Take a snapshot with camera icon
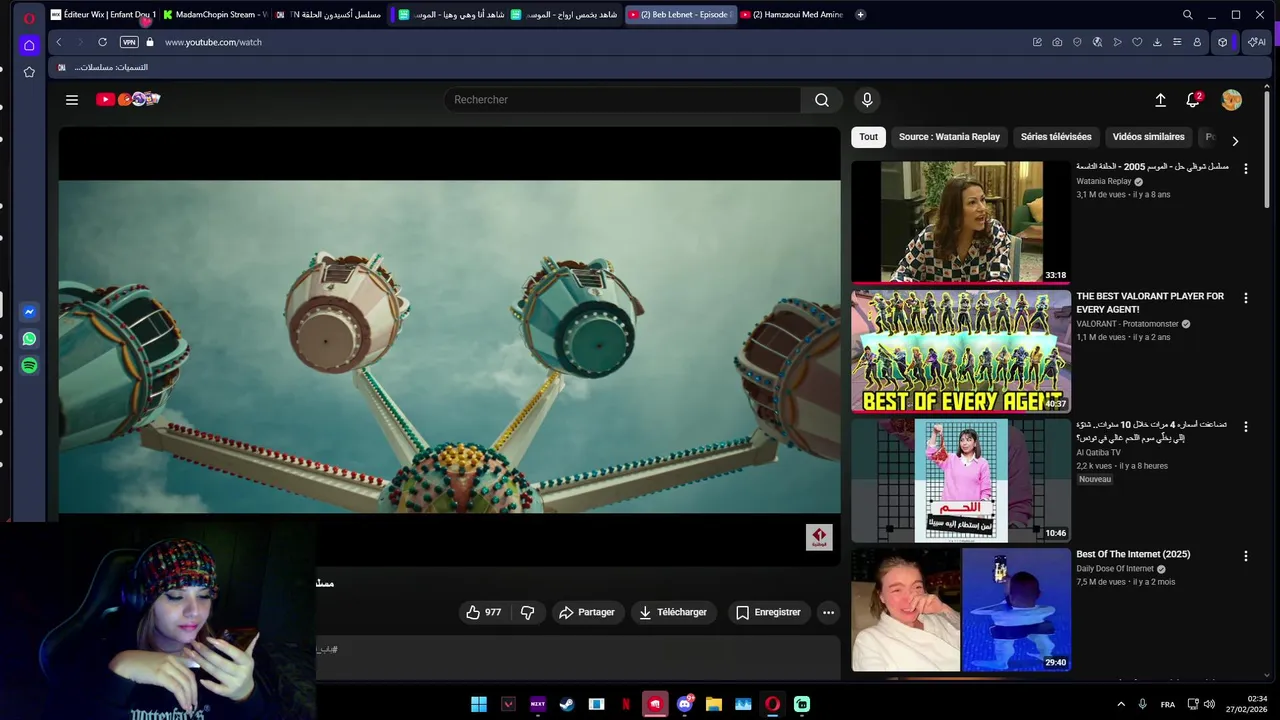 coord(1057,42)
